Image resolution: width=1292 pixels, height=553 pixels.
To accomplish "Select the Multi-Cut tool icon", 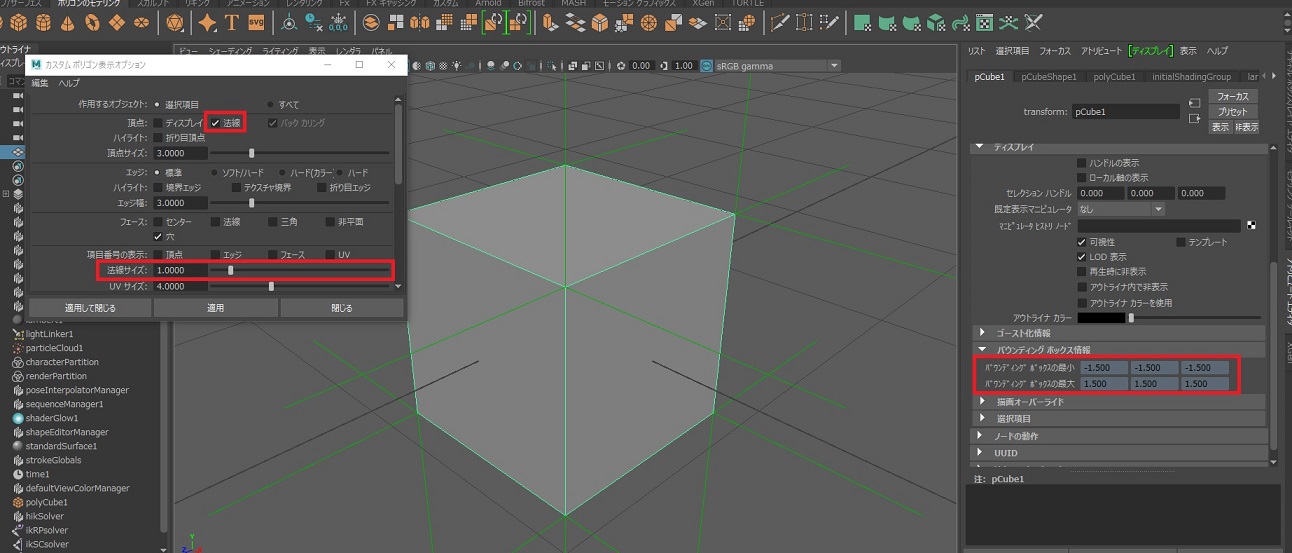I will [x=780, y=22].
